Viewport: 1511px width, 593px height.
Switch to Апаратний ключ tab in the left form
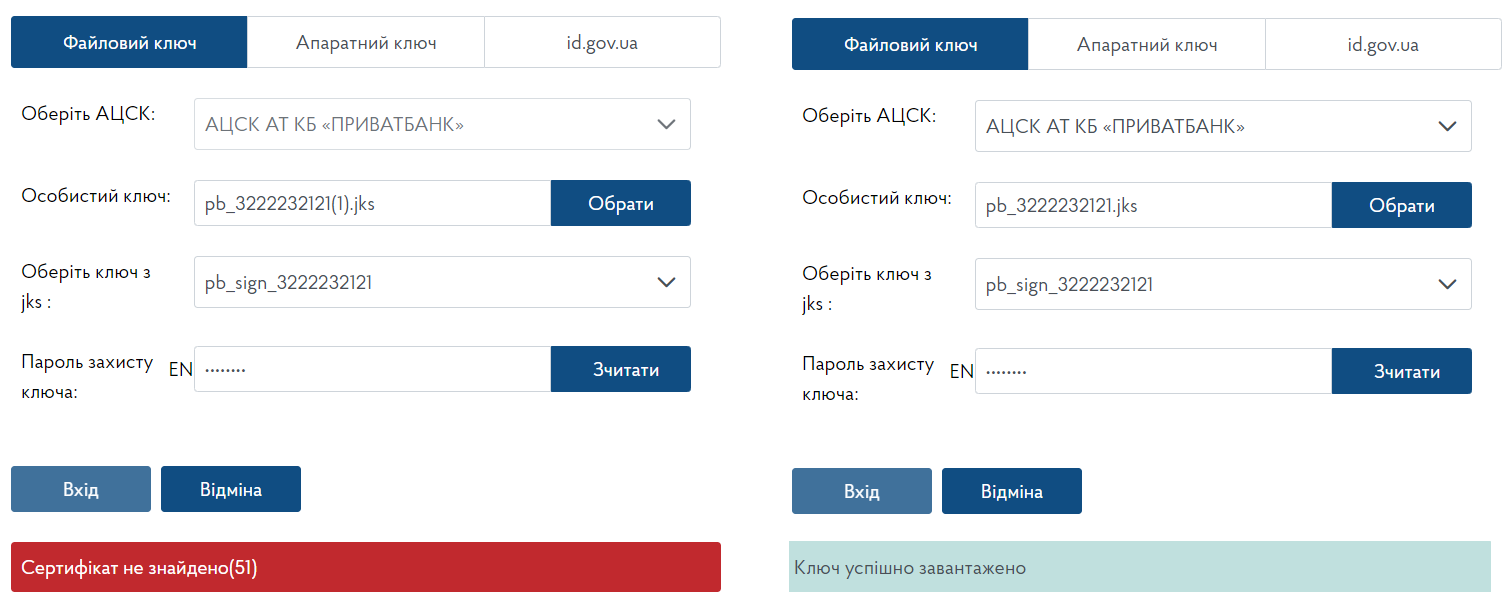click(366, 43)
